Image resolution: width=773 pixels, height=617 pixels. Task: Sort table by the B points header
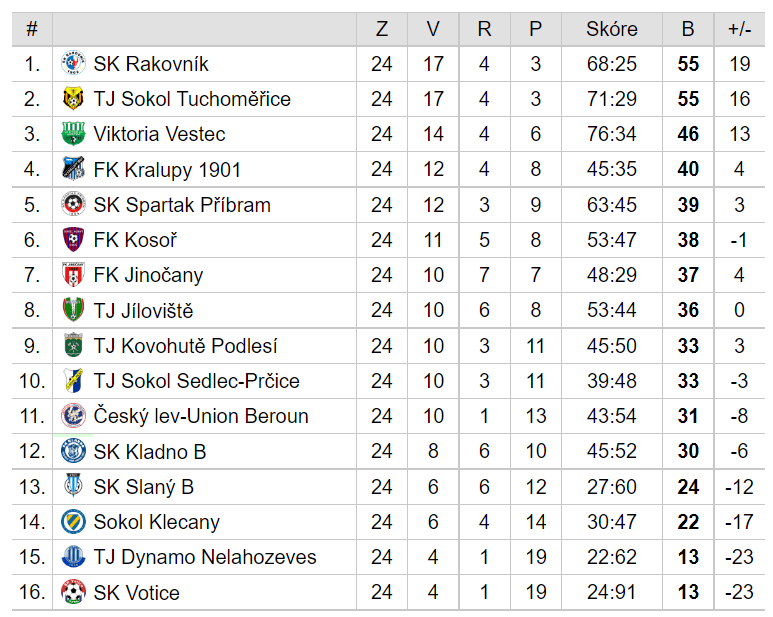click(x=688, y=29)
